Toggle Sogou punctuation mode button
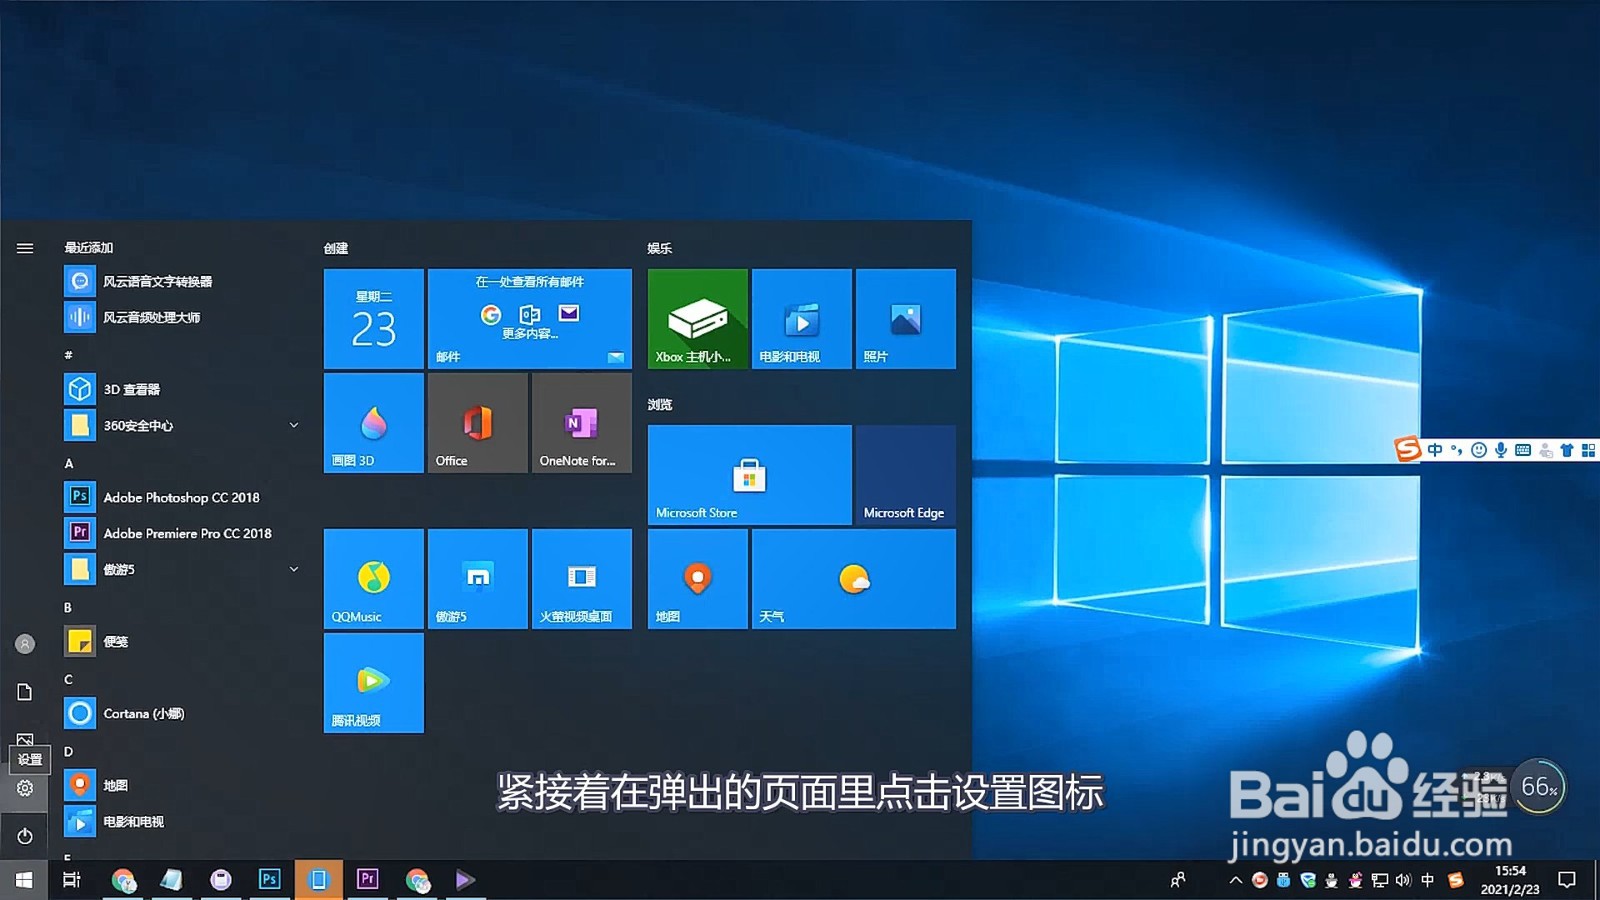The width and height of the screenshot is (1600, 900). (x=1457, y=450)
